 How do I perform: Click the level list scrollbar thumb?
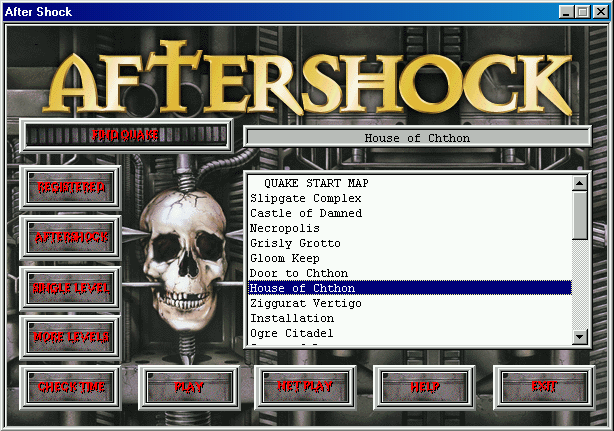click(580, 215)
